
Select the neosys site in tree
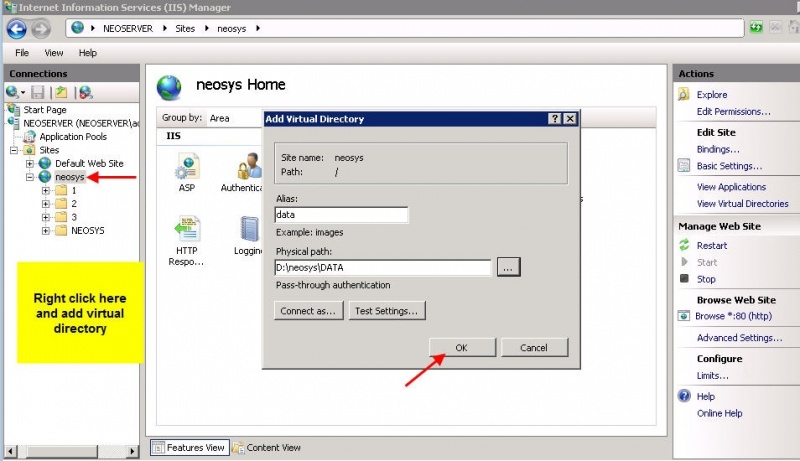[69, 177]
